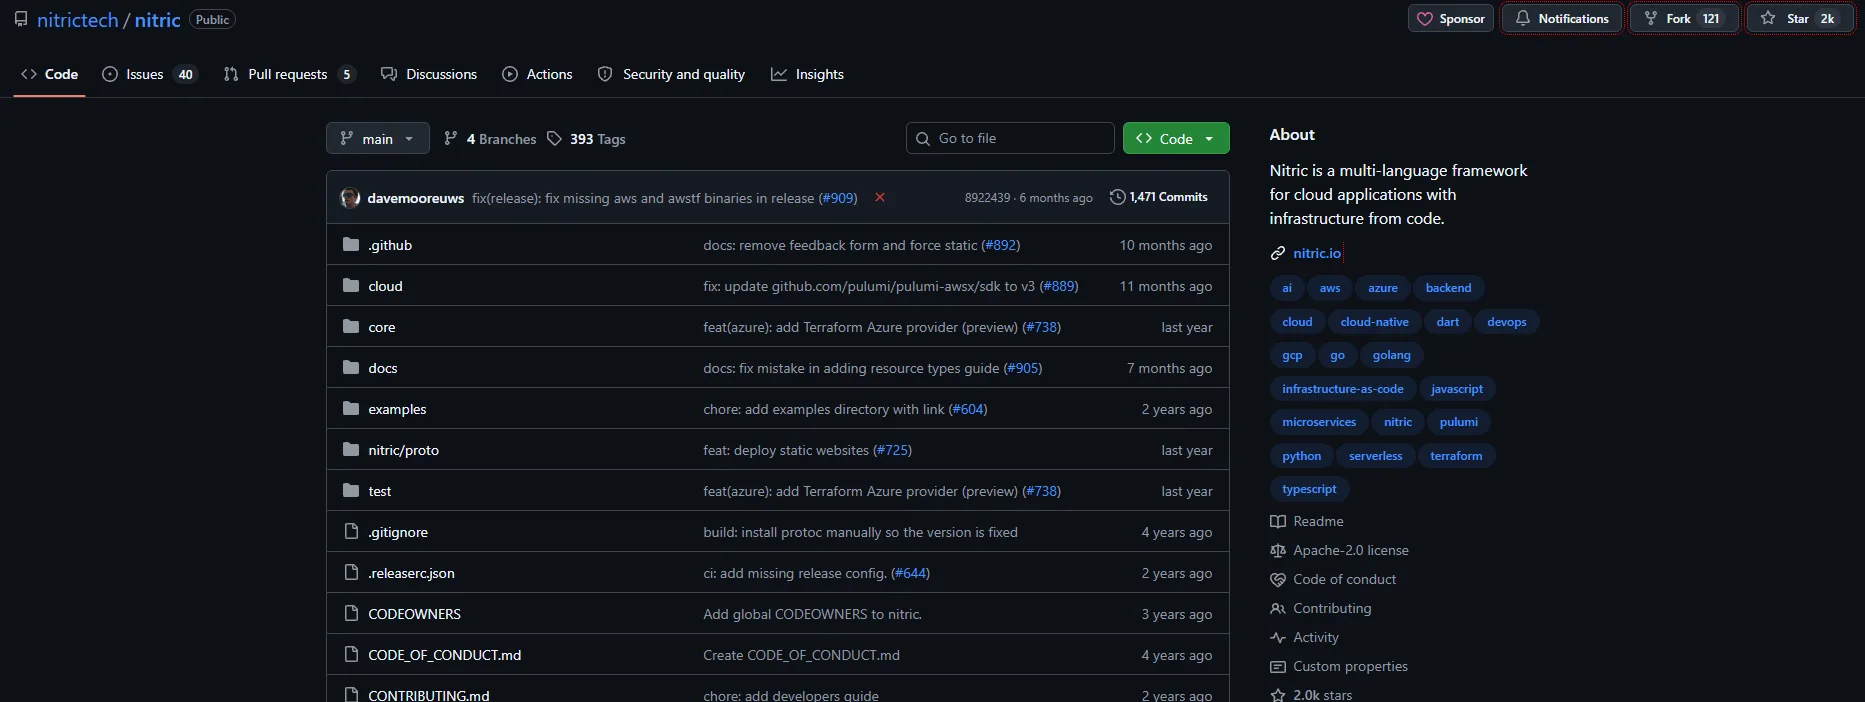Select the serverless topic tag
The width and height of the screenshot is (1865, 702).
[1375, 456]
